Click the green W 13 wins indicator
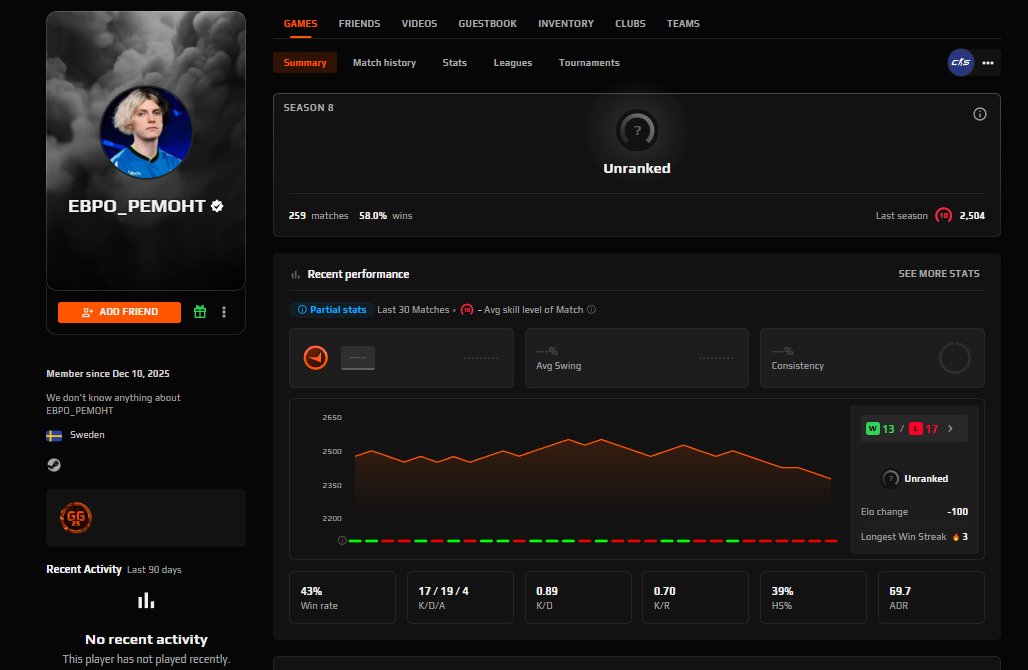This screenshot has width=1028, height=670. (880, 429)
